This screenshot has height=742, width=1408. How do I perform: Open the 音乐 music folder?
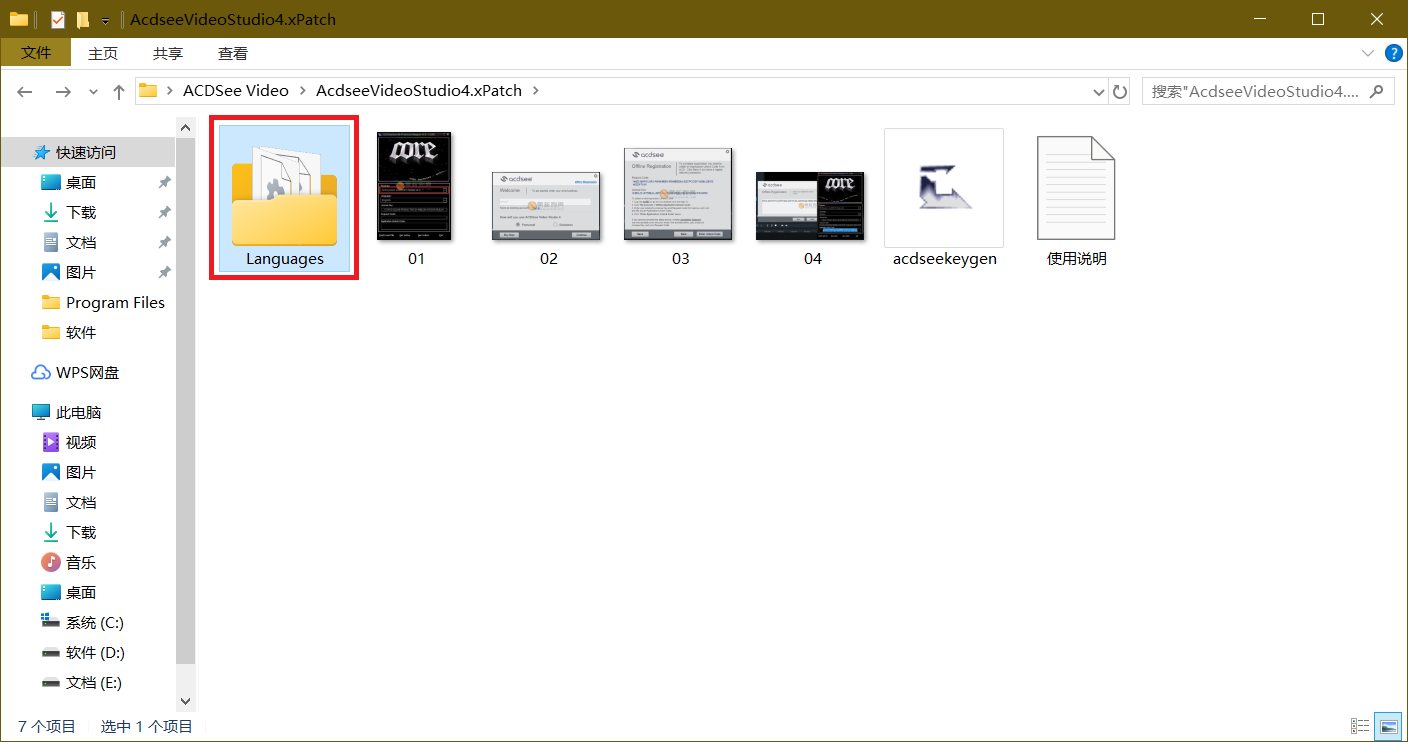pyautogui.click(x=81, y=562)
